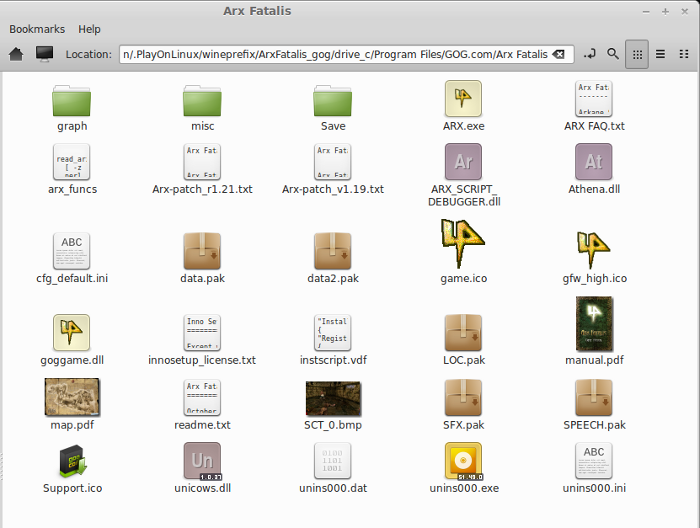Maximize the Arx Fatalis window
The width and height of the screenshot is (700, 528).
coord(665,12)
